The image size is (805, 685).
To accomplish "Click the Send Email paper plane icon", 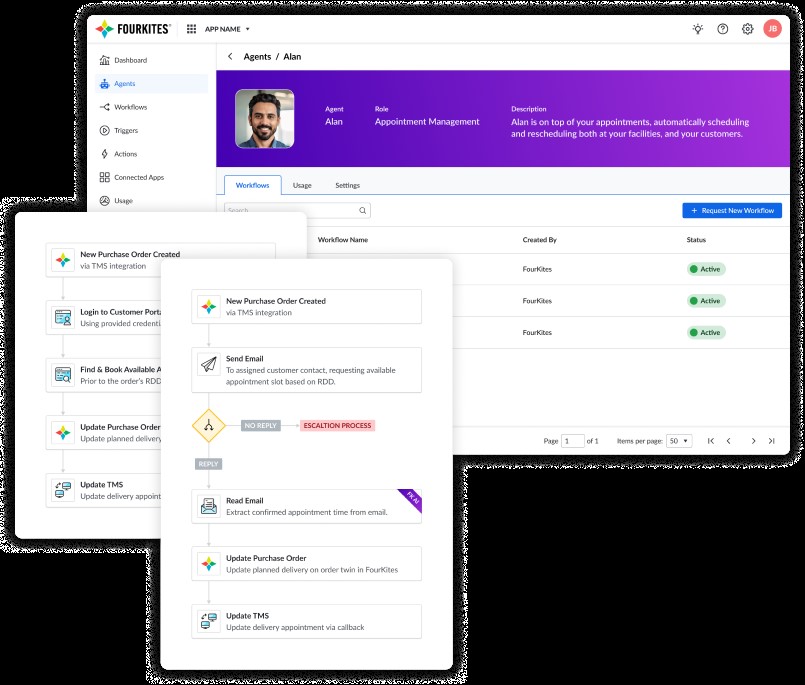I will click(209, 364).
